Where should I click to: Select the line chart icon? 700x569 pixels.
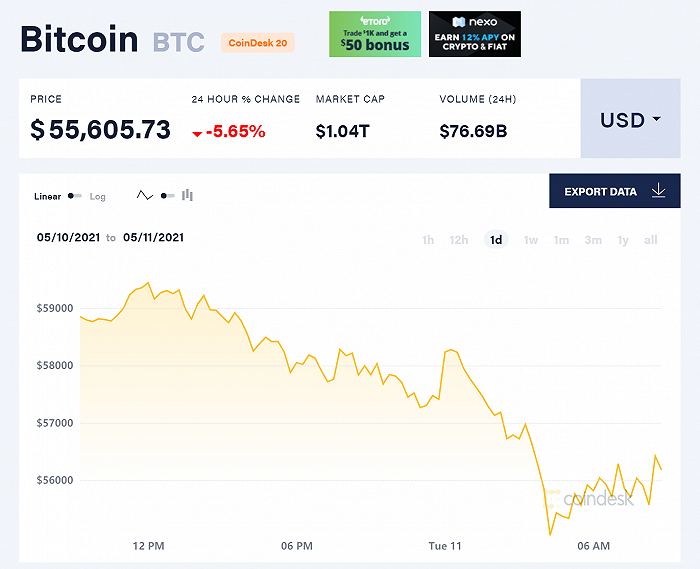(145, 196)
